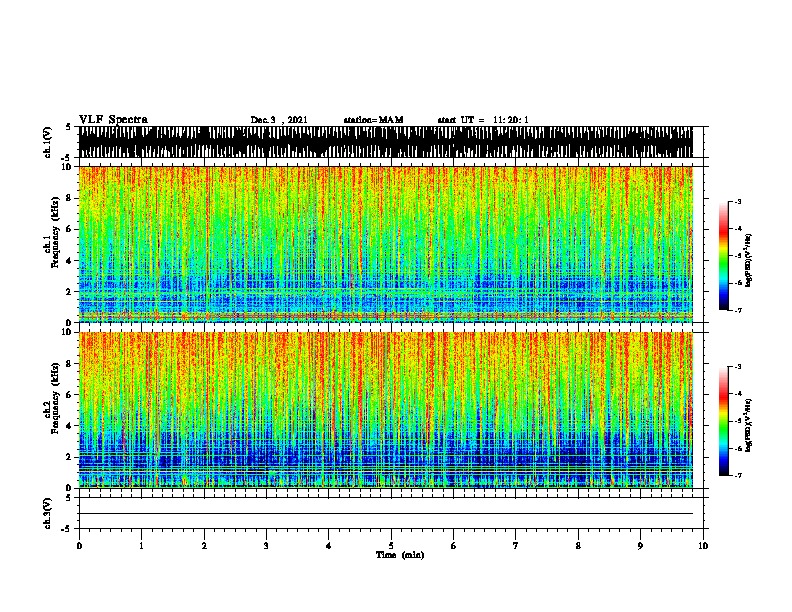Viewport: 792px width, 612px height.
Task: Select the "Dec. 3, 2021" date text
Action: pyautogui.click(x=279, y=120)
